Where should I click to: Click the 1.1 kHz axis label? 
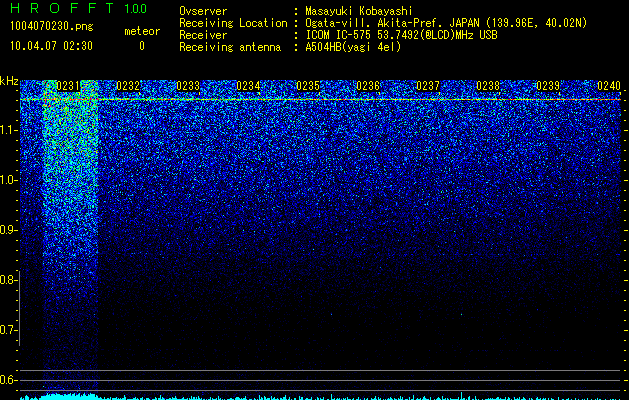[x=8, y=130]
